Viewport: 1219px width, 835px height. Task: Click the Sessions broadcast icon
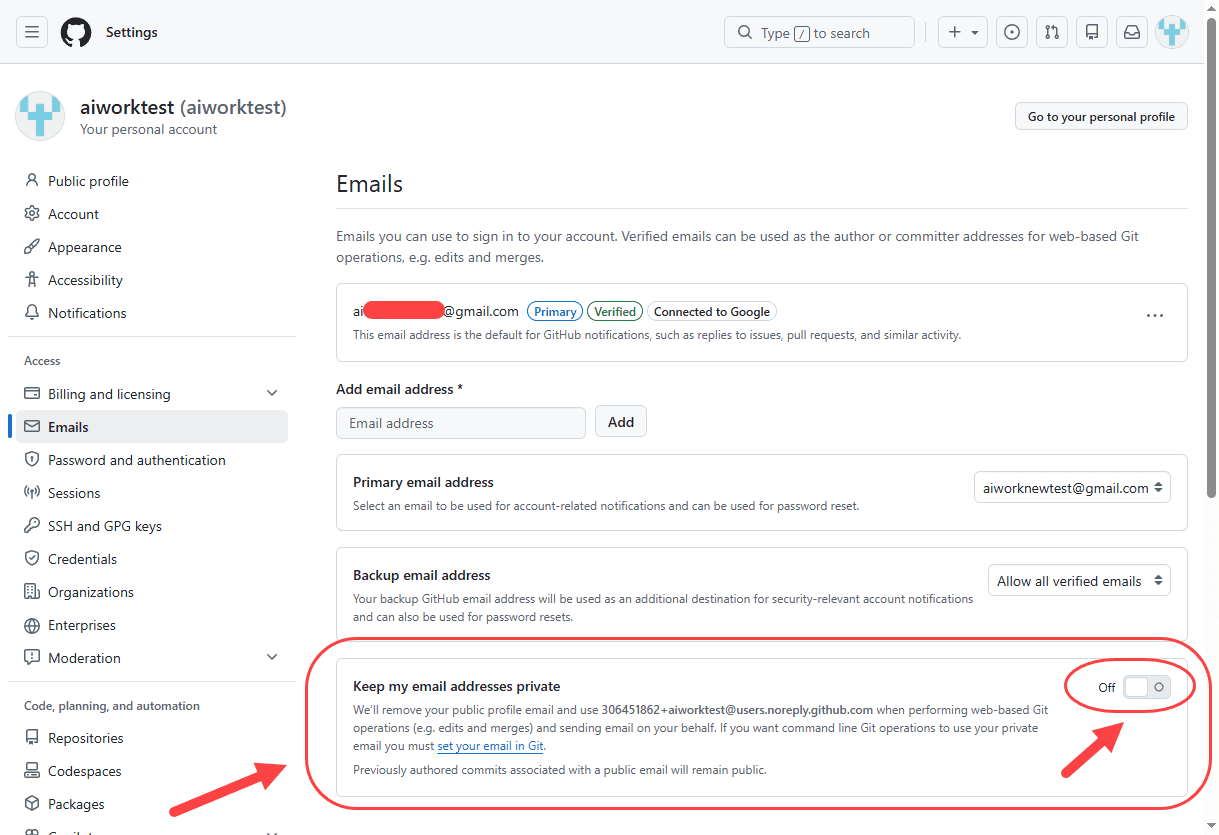click(32, 493)
